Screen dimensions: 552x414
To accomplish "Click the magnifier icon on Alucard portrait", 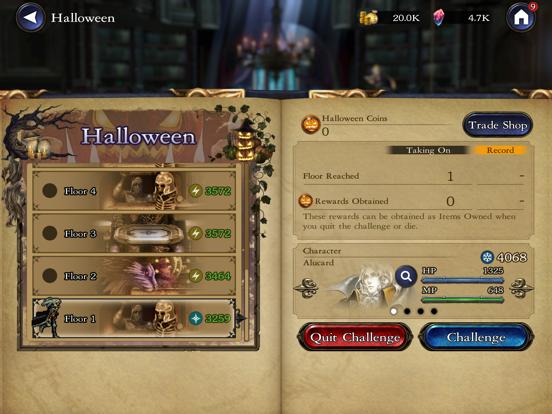I will point(406,276).
